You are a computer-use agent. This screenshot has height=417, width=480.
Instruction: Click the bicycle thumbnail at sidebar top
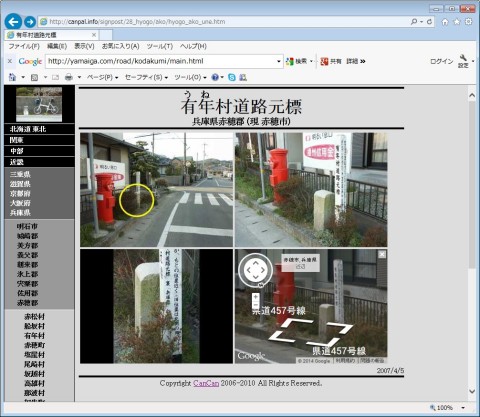click(x=39, y=104)
